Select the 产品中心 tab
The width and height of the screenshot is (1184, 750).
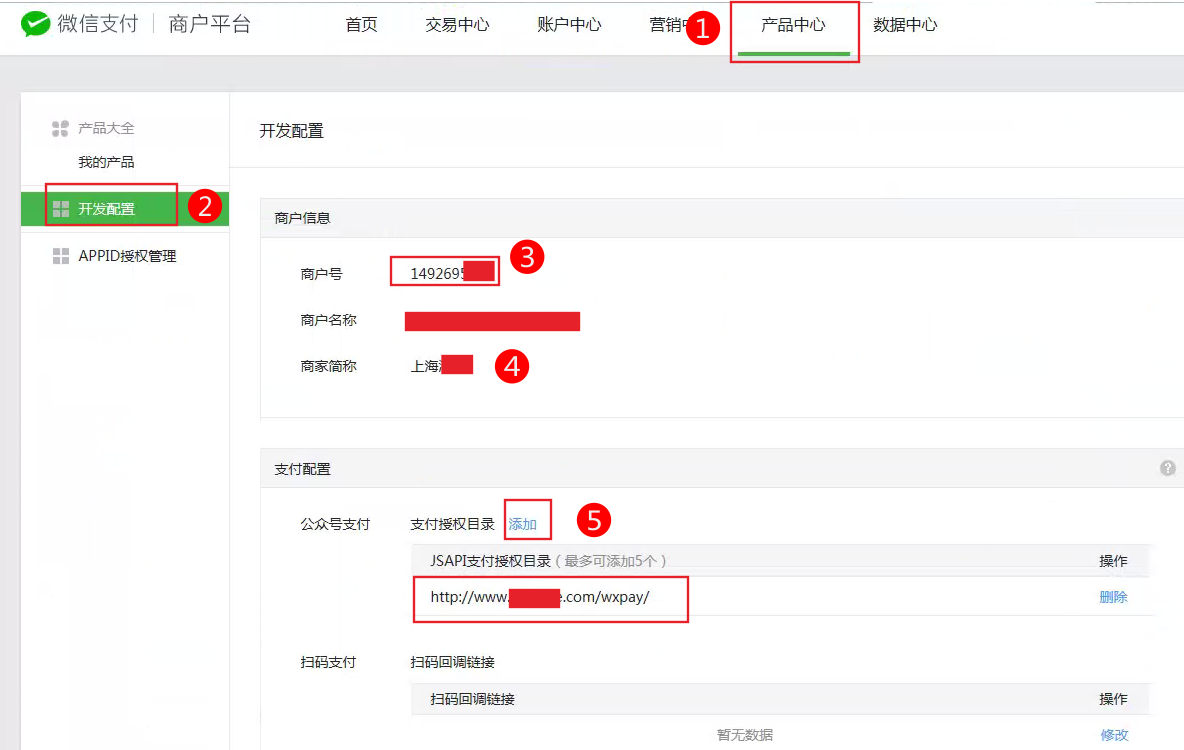pyautogui.click(x=793, y=25)
